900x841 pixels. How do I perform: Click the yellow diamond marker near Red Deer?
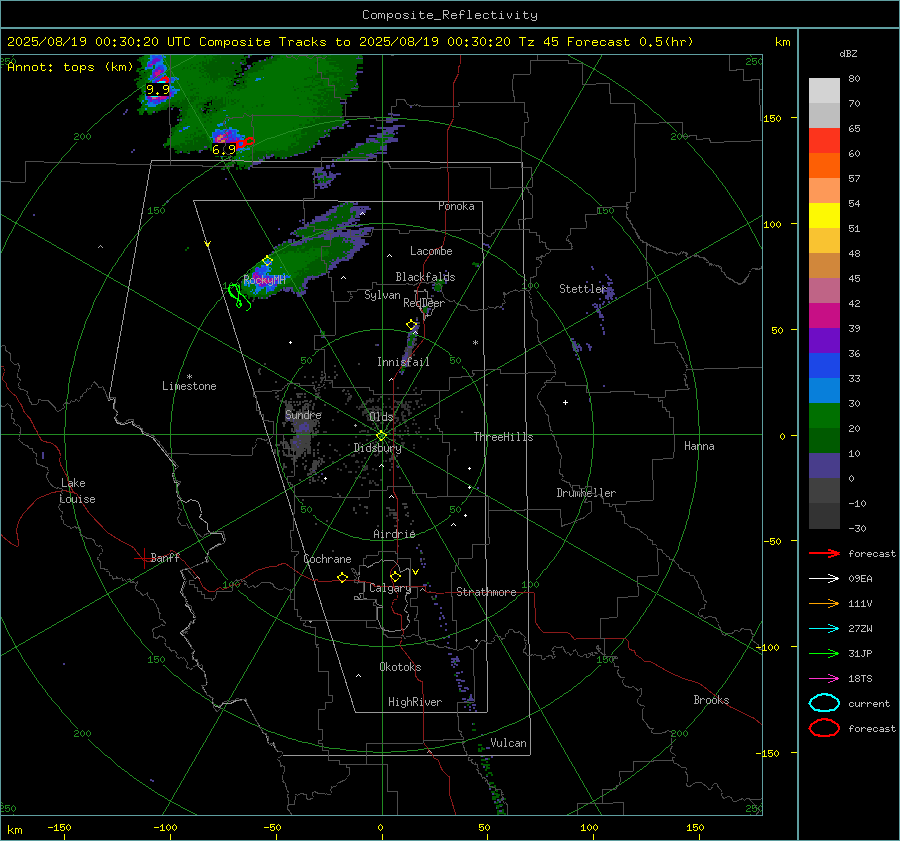point(411,325)
